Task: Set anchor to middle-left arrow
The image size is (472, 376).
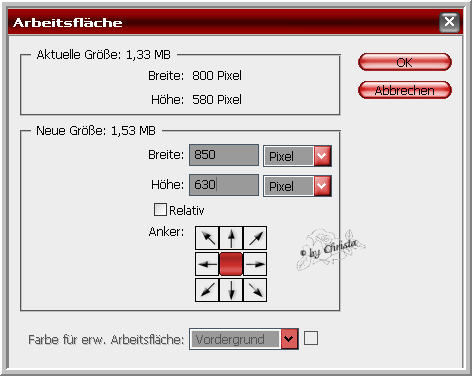Action: [207, 264]
